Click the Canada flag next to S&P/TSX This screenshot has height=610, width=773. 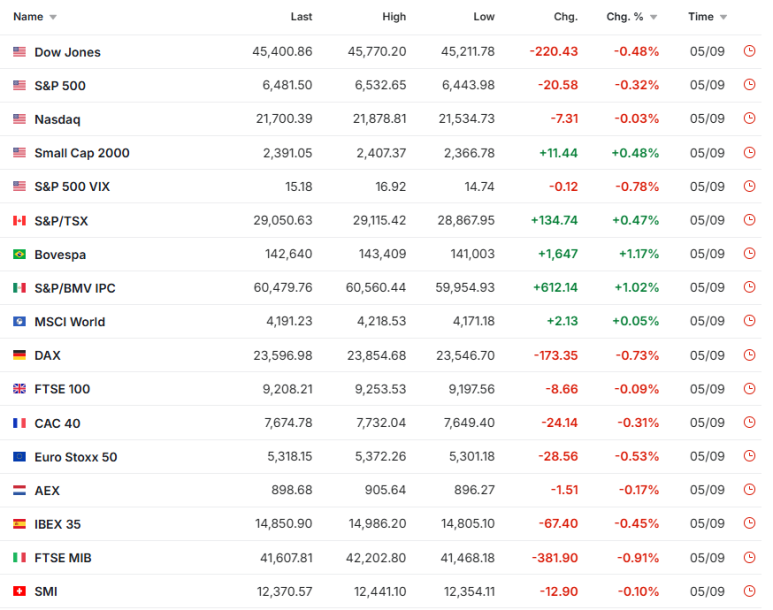[19, 220]
